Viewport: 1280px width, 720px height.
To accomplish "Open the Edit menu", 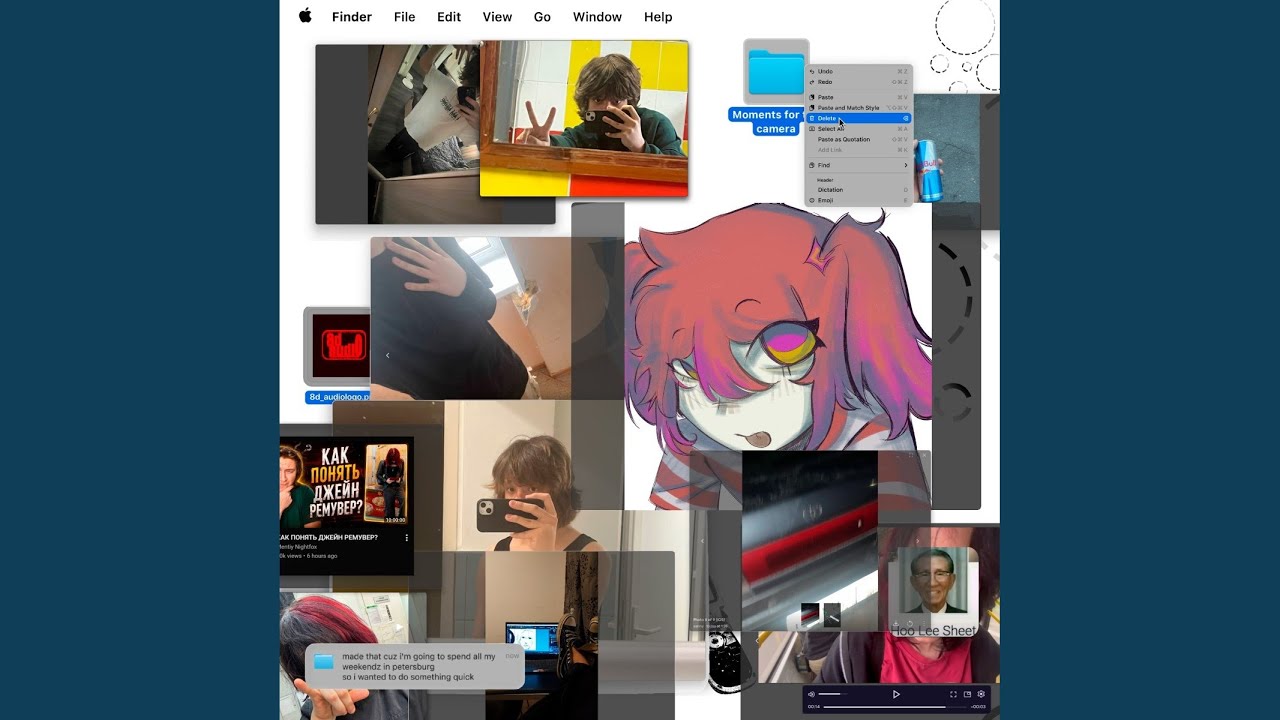I will click(x=449, y=17).
